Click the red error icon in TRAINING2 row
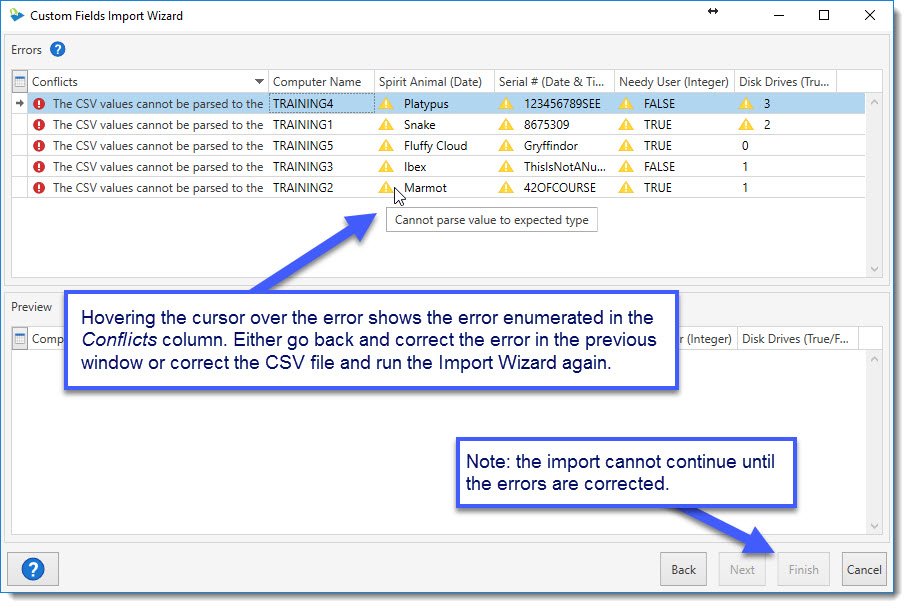 [39, 188]
